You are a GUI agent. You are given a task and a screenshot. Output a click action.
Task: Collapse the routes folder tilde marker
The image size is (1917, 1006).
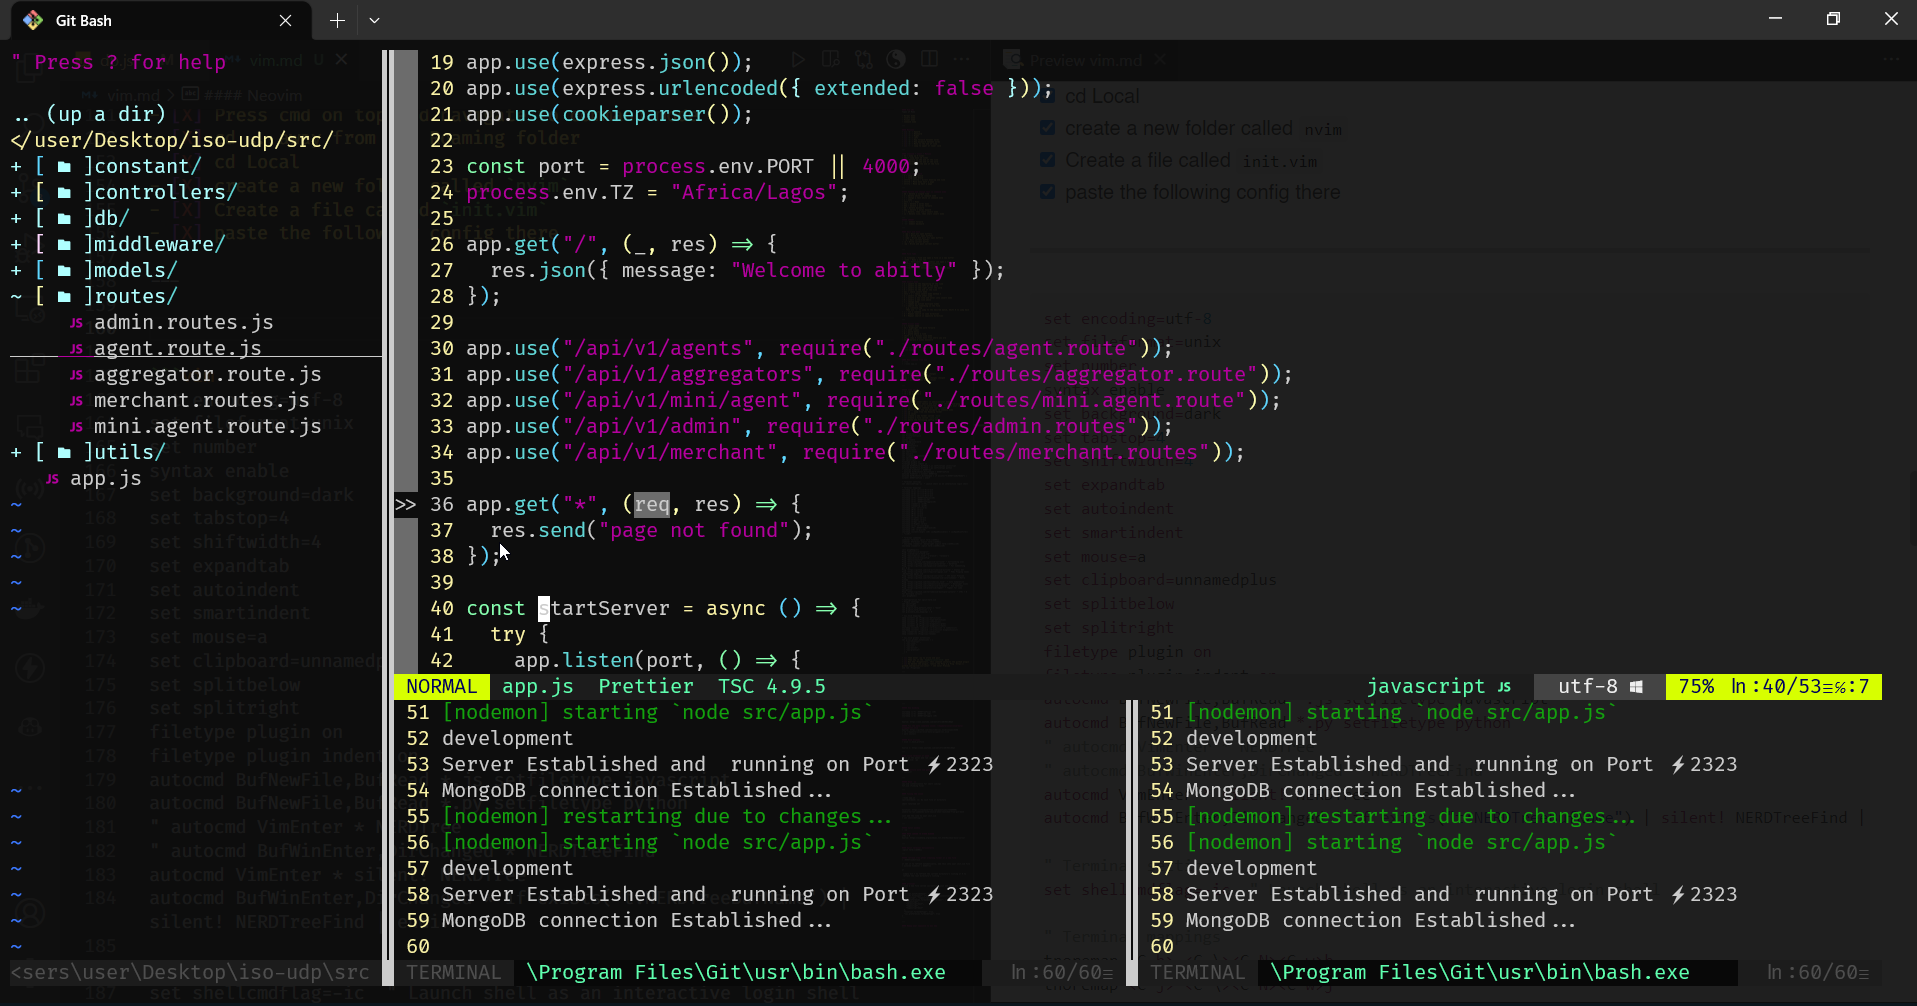click(x=16, y=297)
